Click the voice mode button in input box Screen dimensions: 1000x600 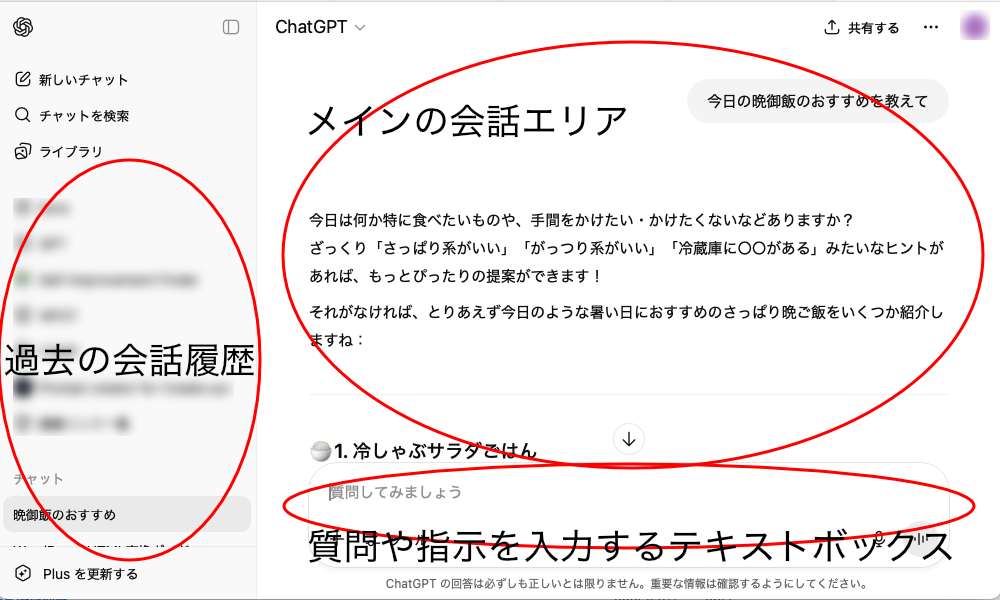coord(921,539)
